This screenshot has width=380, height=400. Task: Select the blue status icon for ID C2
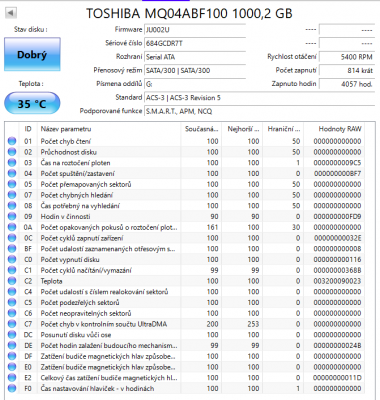[12, 281]
